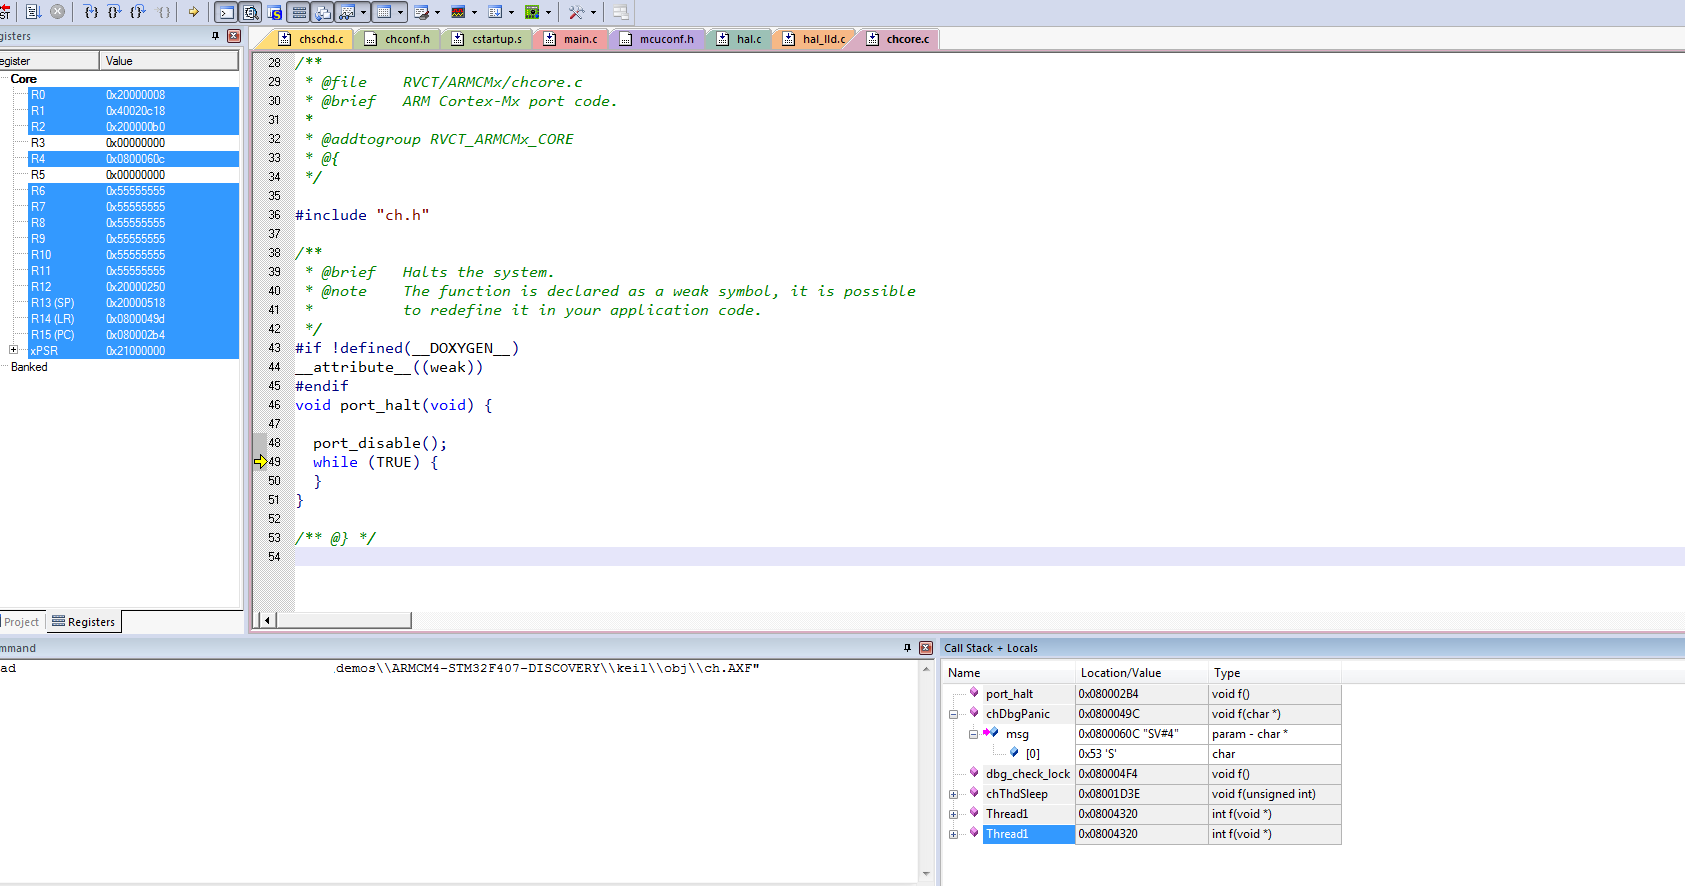Click the Type column header
Screen dimensions: 1685x886
pyautogui.click(x=1274, y=673)
